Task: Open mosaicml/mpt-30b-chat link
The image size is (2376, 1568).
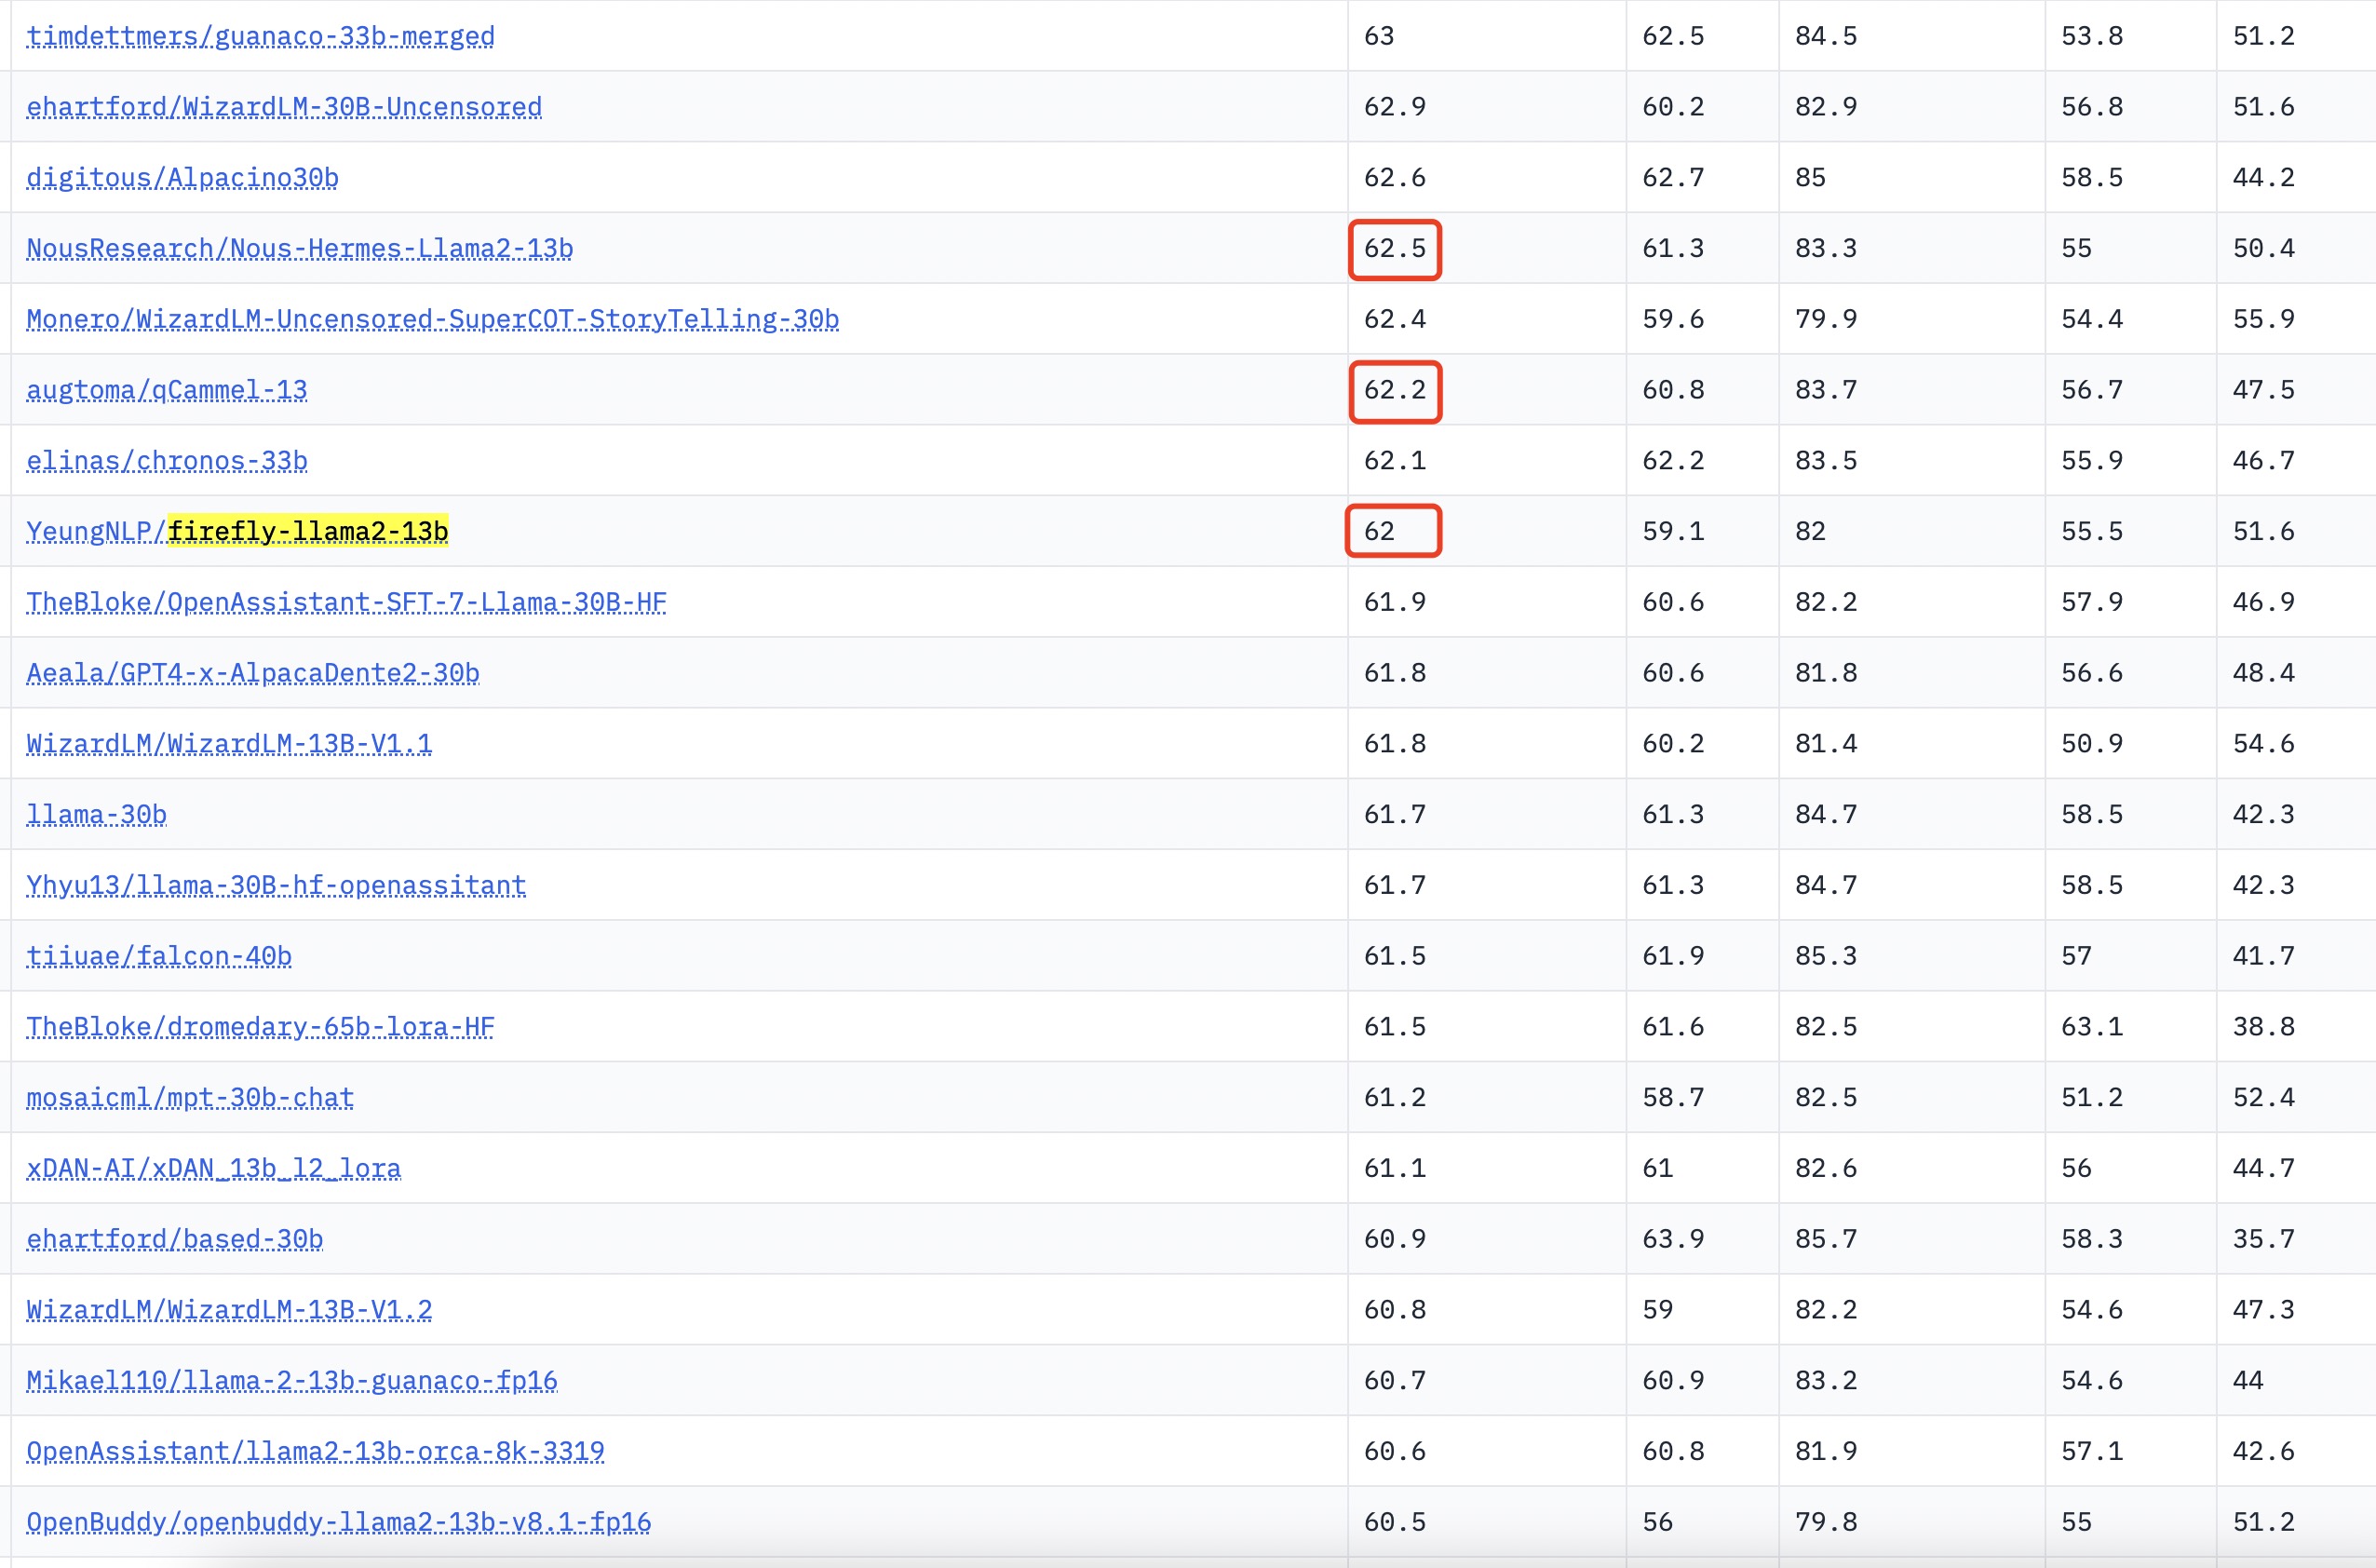Action: click(190, 1098)
